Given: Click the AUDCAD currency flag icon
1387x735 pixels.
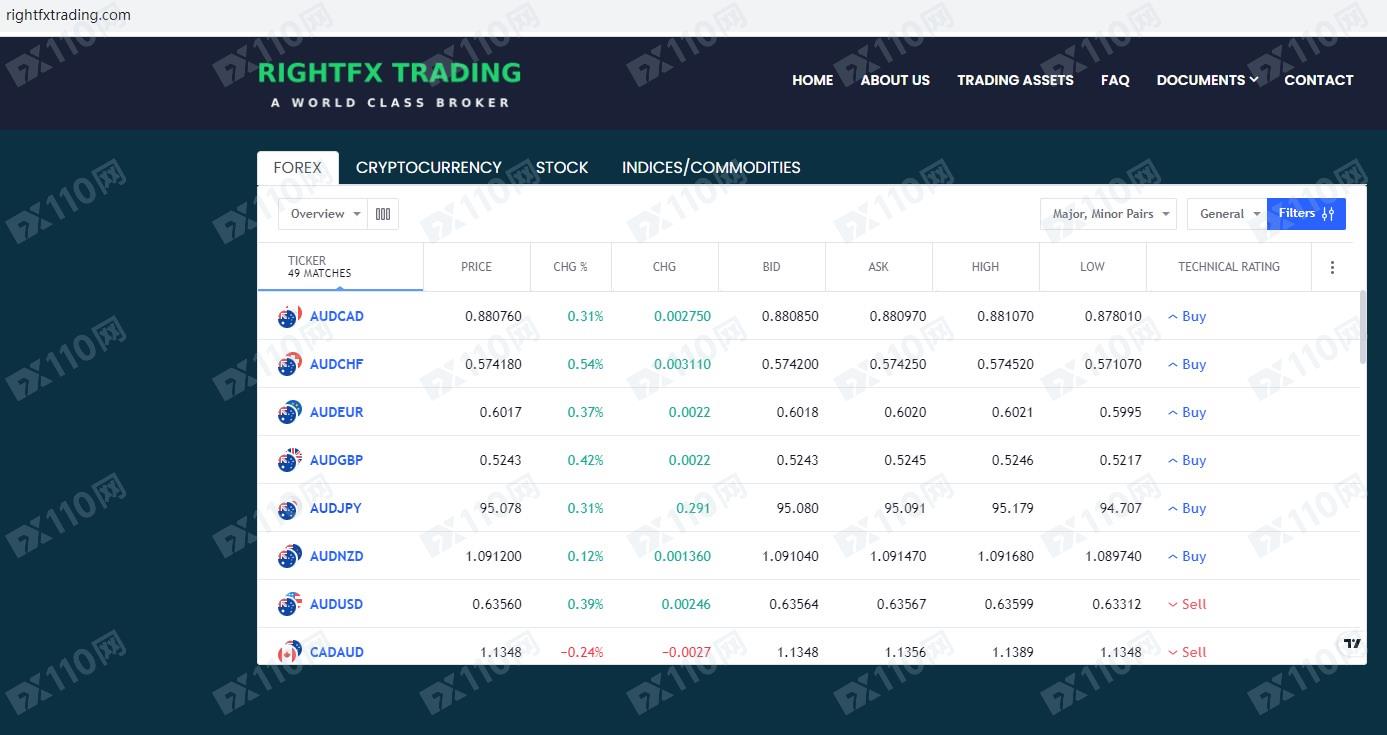Looking at the screenshot, I should coord(290,317).
